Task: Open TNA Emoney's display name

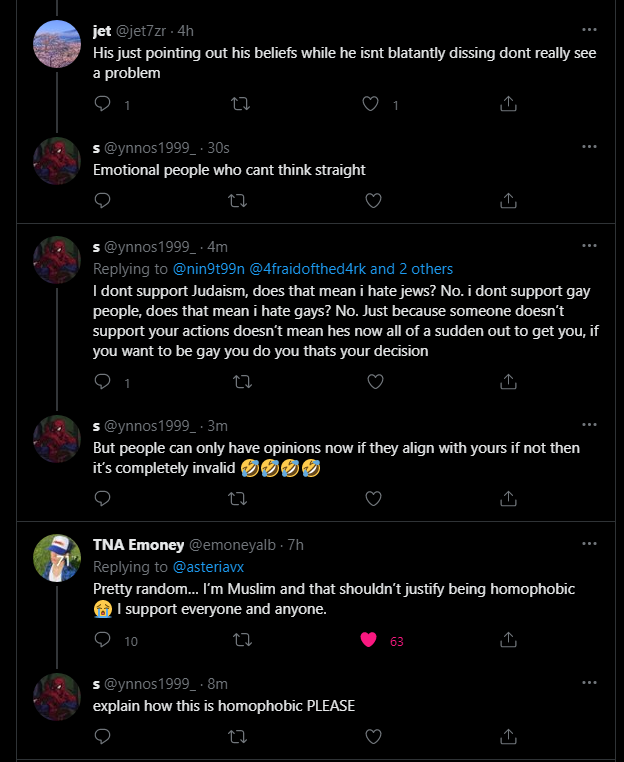Action: point(138,545)
